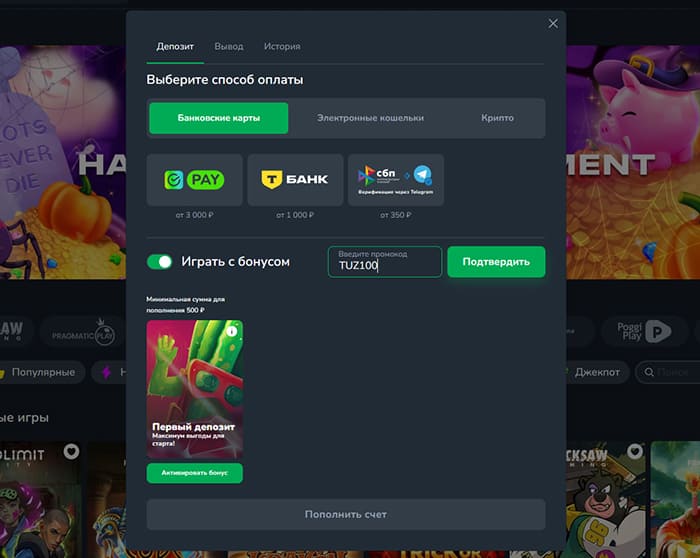Select the 'Электронные кошельки' payment category
Image resolution: width=700 pixels, height=558 pixels.
click(x=370, y=118)
